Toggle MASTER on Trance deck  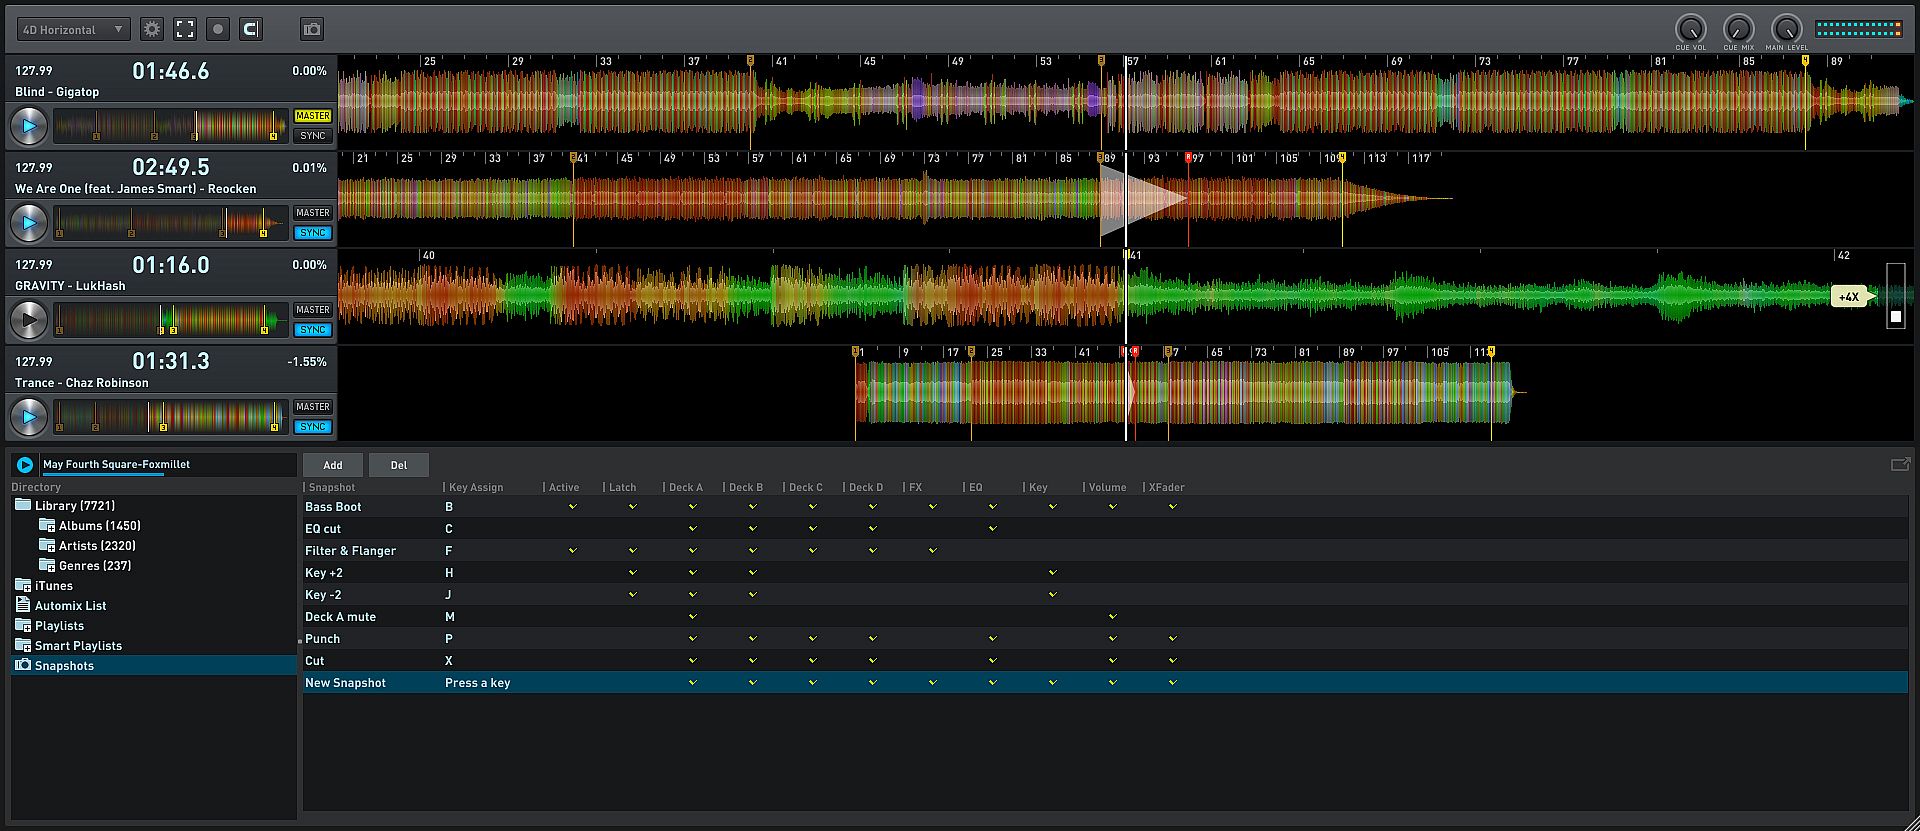(x=313, y=407)
